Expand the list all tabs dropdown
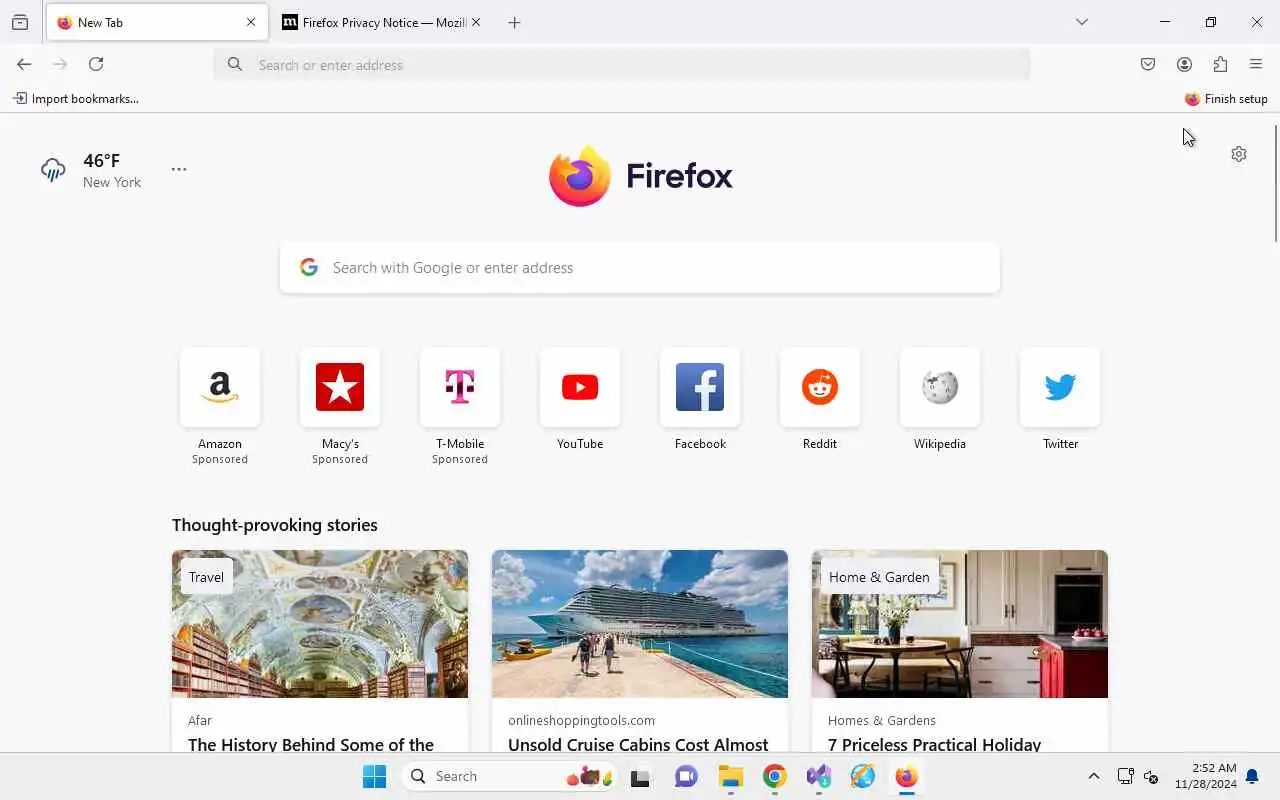 (x=1081, y=22)
